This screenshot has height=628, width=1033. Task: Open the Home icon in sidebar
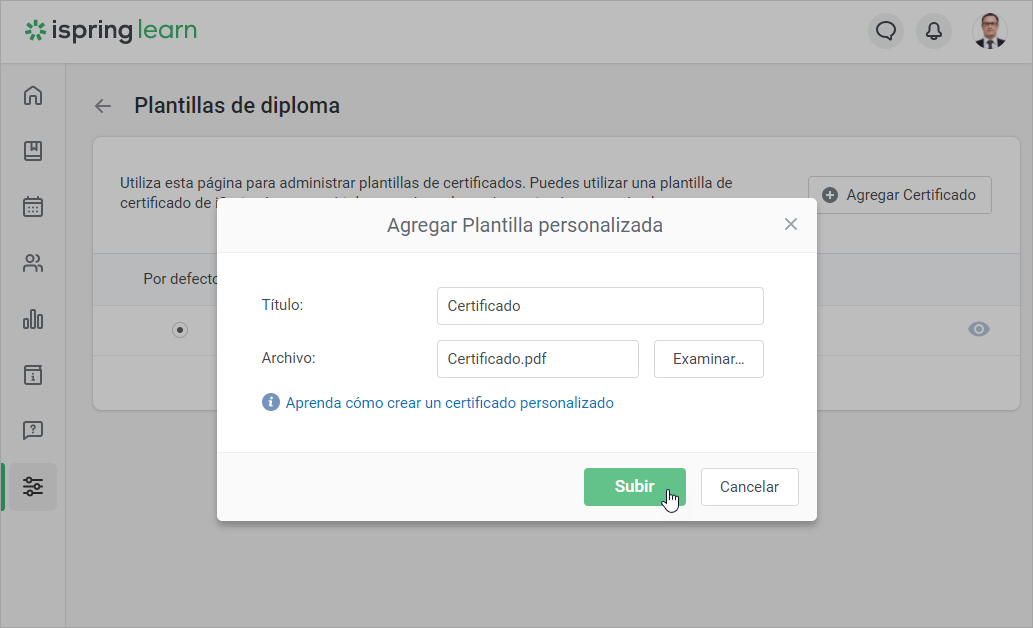(x=33, y=96)
